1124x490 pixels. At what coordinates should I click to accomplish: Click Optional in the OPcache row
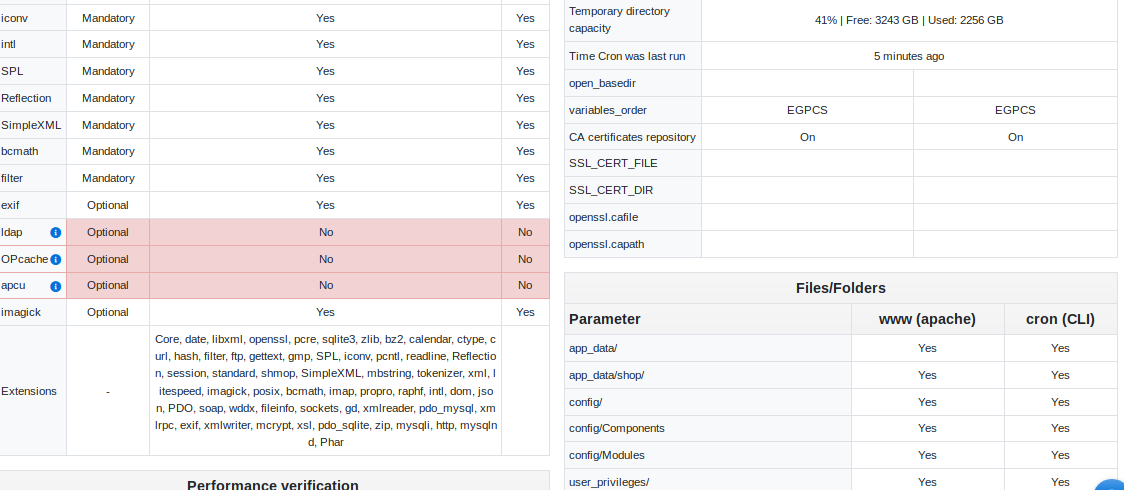pos(108,259)
